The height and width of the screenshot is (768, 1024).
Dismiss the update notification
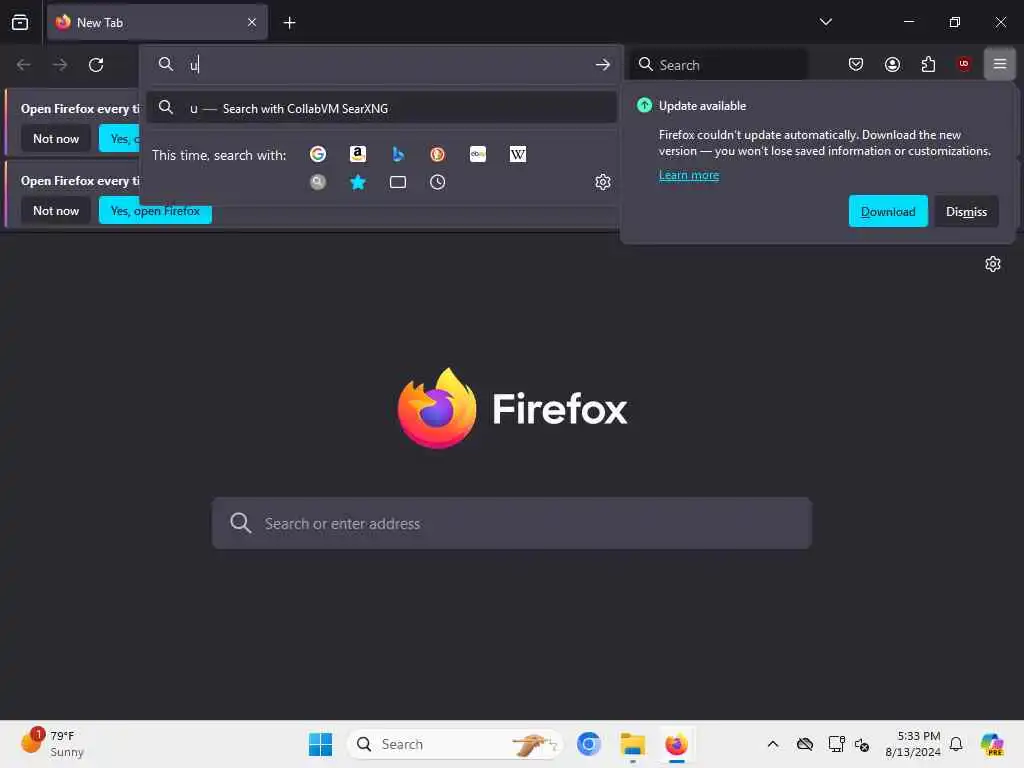[x=966, y=212]
